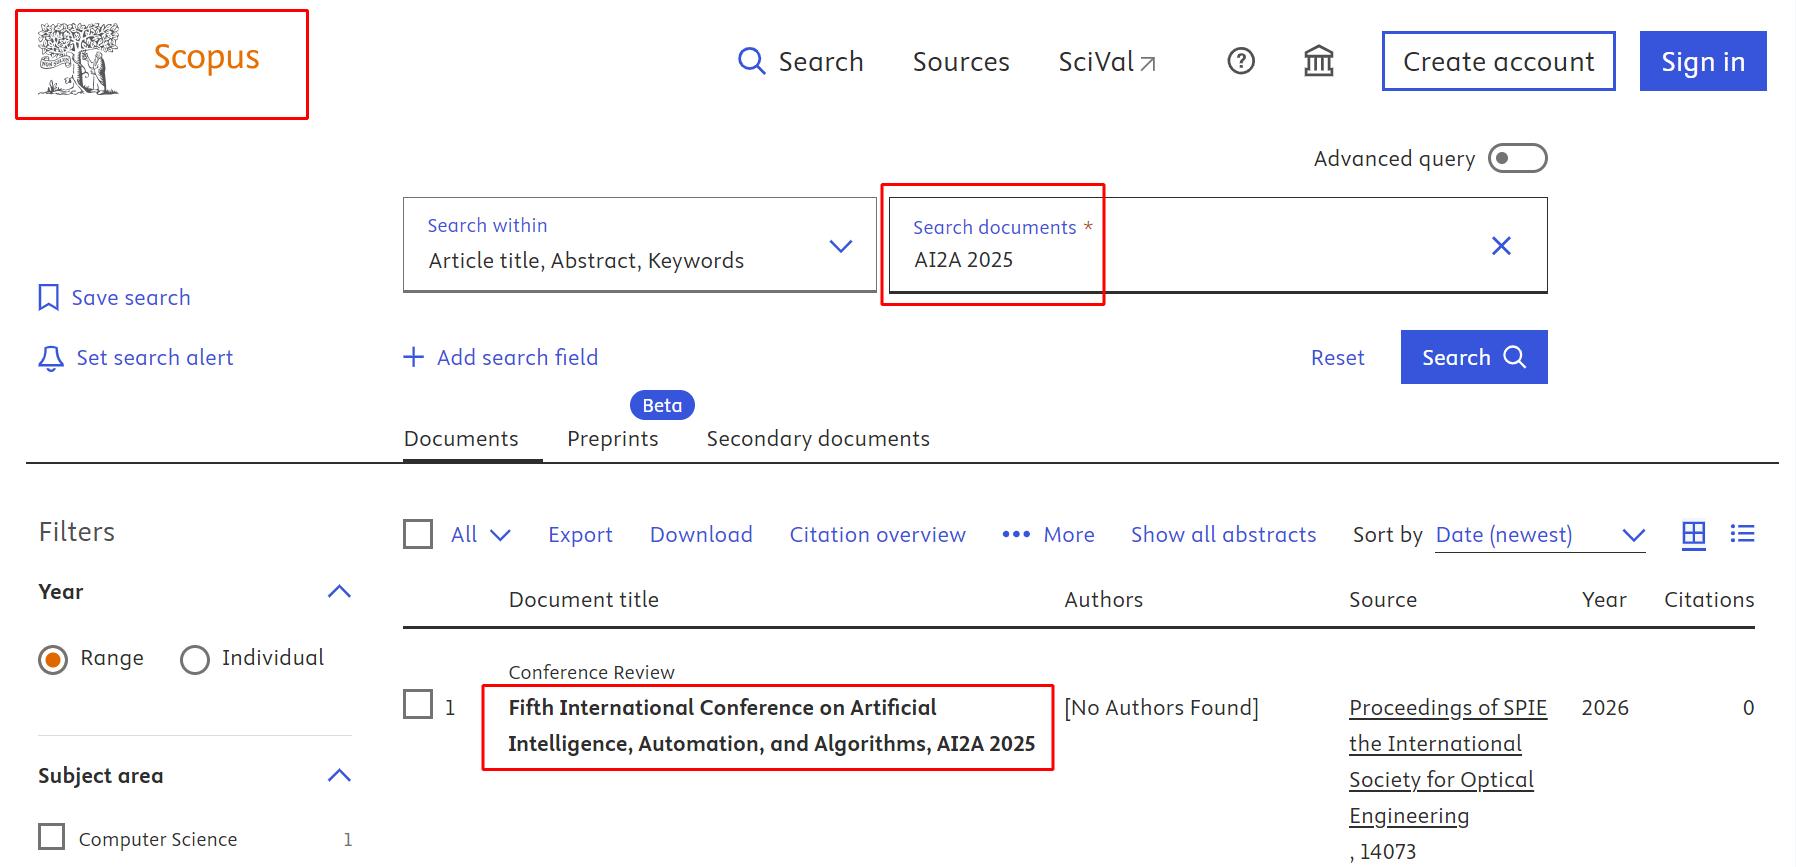Click the Save search bookmark icon

click(x=48, y=298)
